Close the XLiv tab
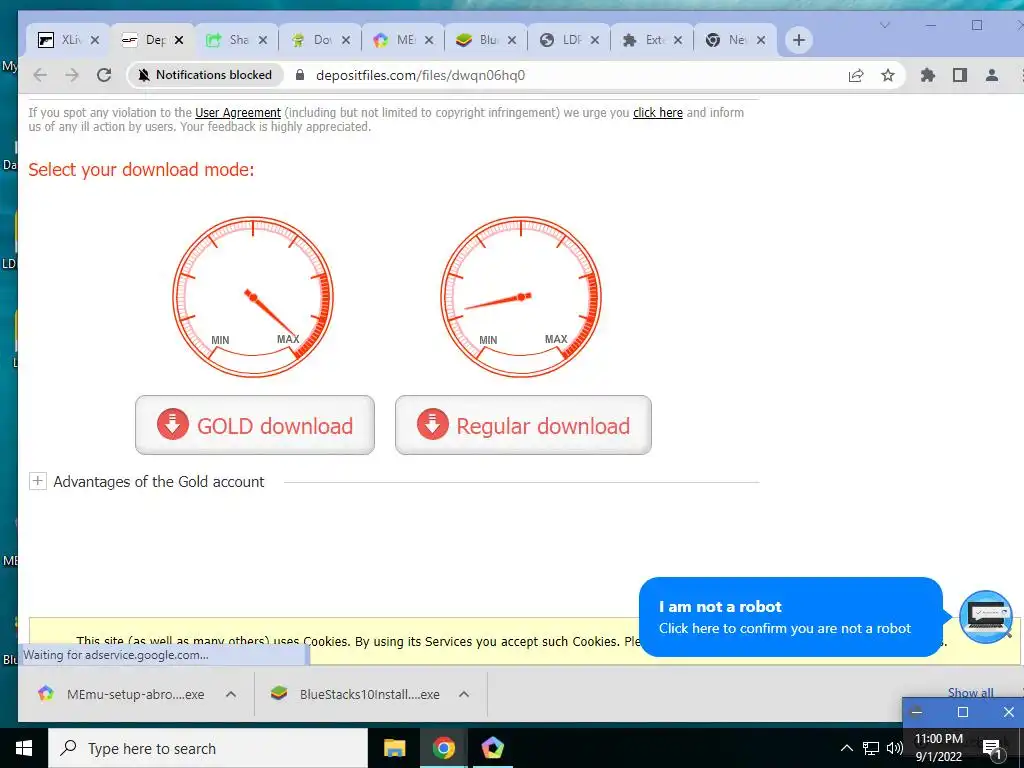The image size is (1024, 768). (x=95, y=40)
